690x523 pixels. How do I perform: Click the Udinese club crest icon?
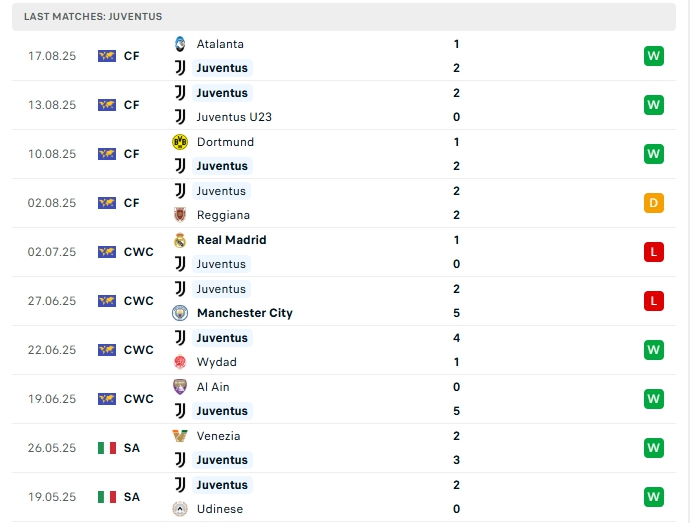(x=180, y=509)
